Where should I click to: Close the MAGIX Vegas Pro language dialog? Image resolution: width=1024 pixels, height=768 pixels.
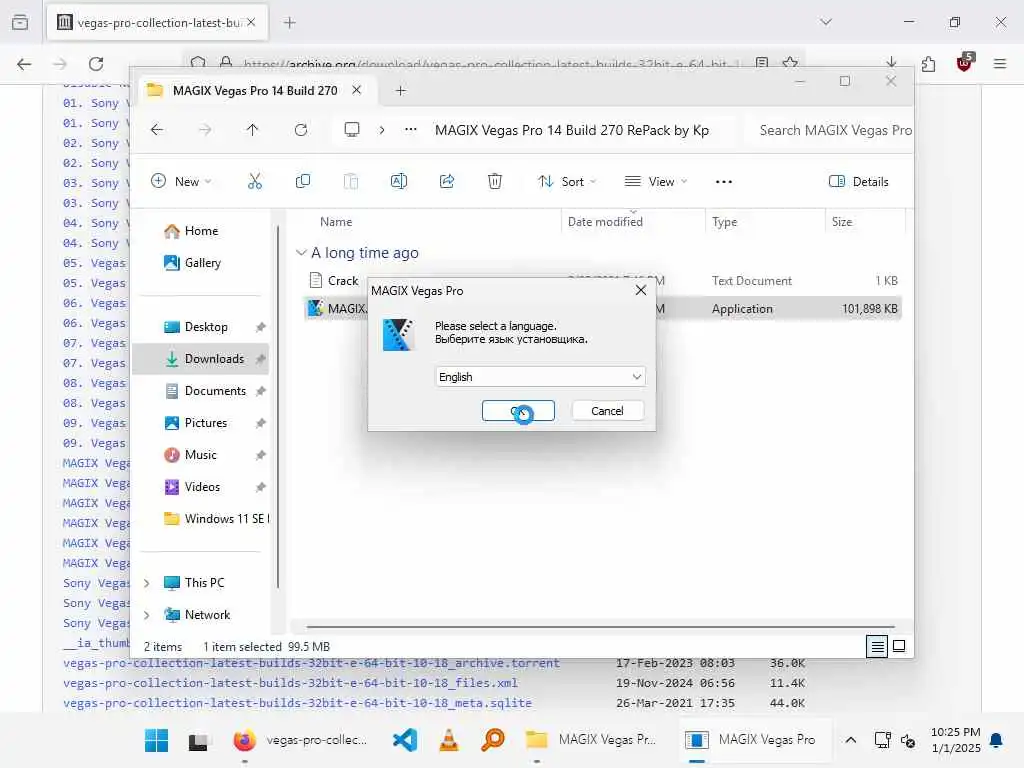pyautogui.click(x=641, y=291)
